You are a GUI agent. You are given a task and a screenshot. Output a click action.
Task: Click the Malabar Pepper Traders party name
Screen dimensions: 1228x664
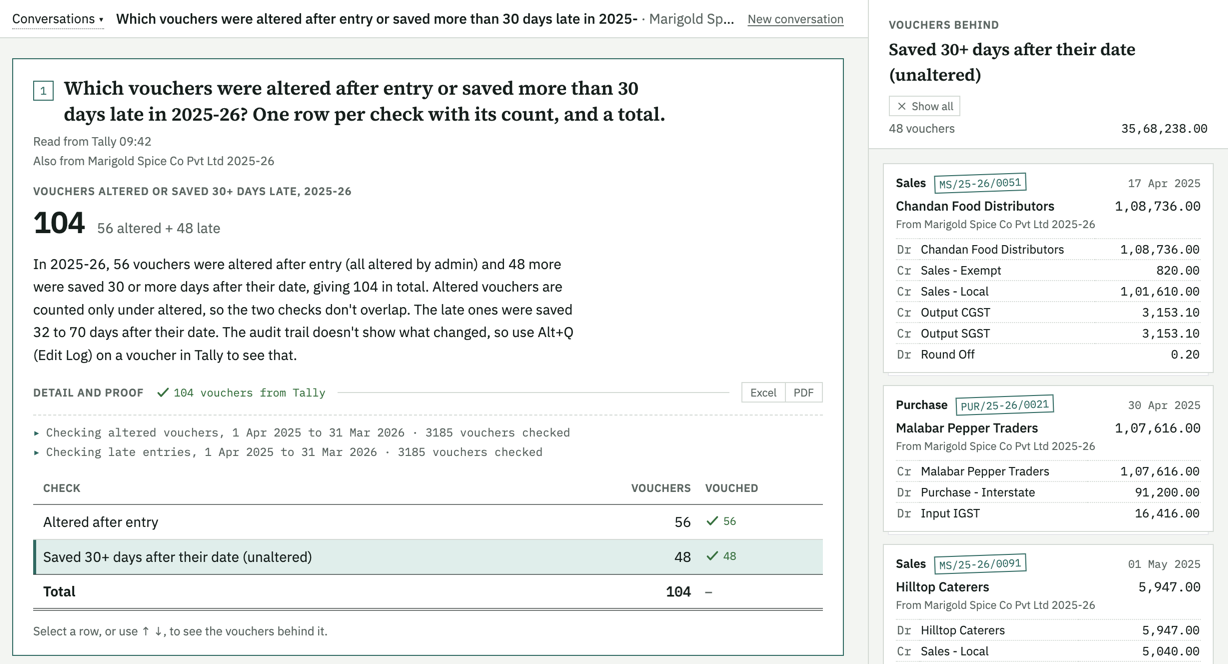(967, 428)
